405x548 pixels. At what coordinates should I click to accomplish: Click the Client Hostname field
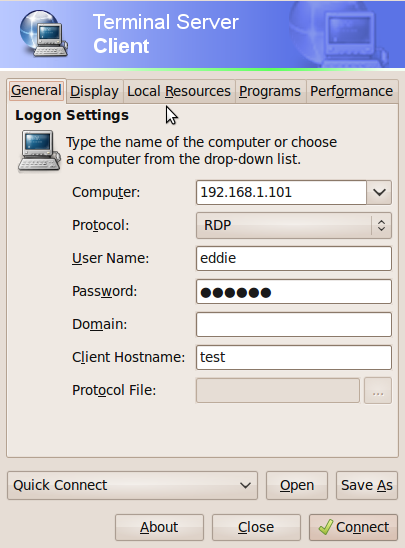pyautogui.click(x=294, y=357)
